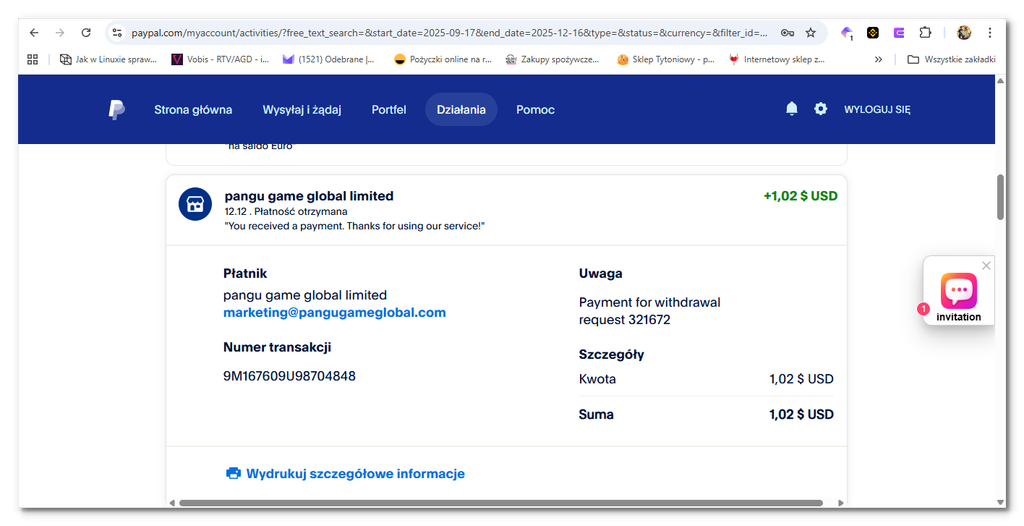The height and width of the screenshot is (526, 1024).
Task: Close the invitation popup
Action: click(986, 265)
